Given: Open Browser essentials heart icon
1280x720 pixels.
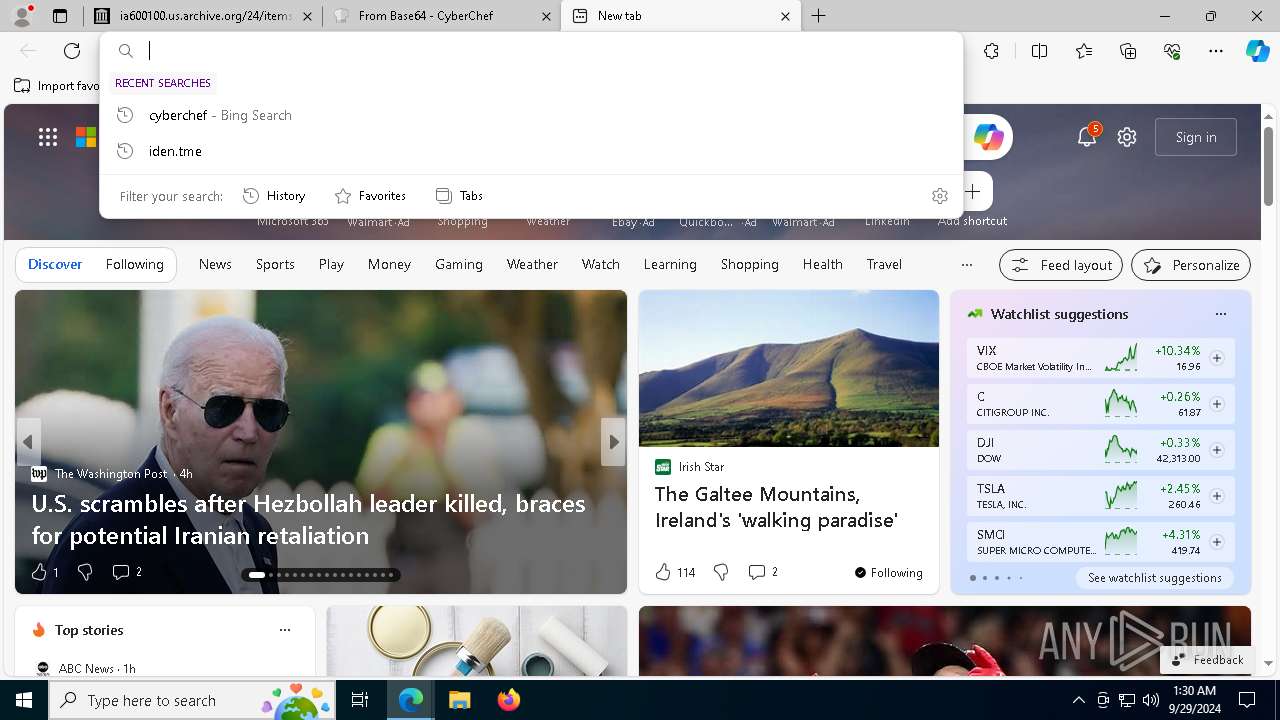Looking at the screenshot, I should click(1172, 51).
